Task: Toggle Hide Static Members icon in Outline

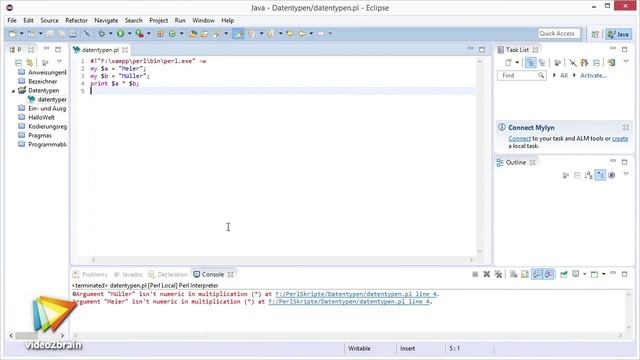Action: (x=611, y=175)
